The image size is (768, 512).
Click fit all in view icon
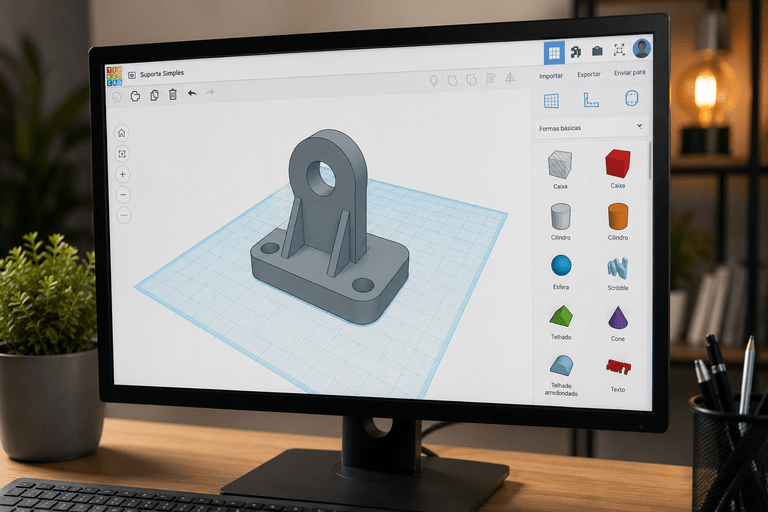tap(122, 154)
